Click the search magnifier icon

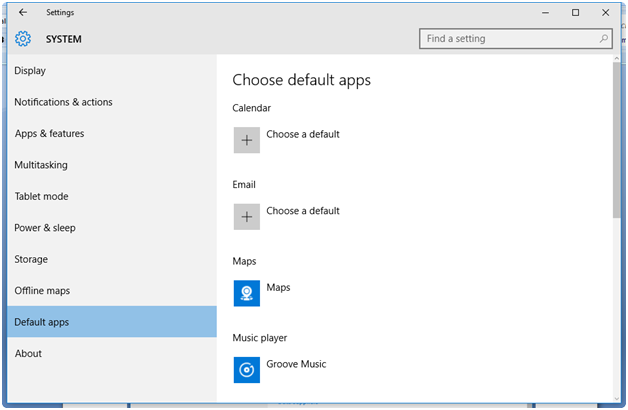click(x=604, y=39)
